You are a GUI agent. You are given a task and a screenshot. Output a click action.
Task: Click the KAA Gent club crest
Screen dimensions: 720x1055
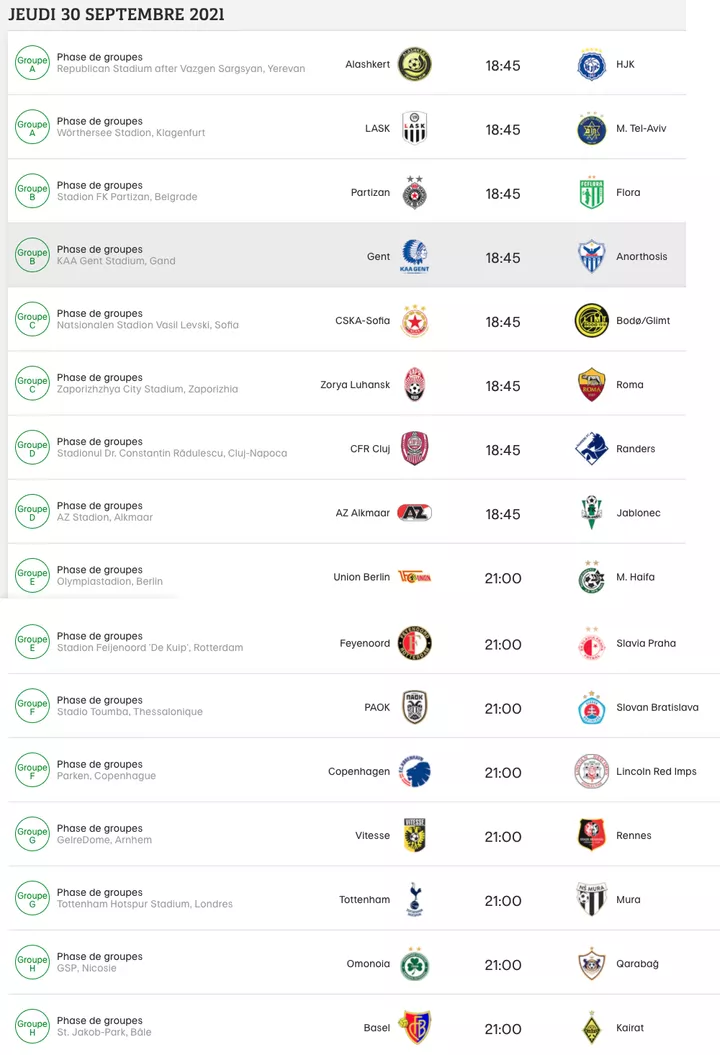click(414, 255)
